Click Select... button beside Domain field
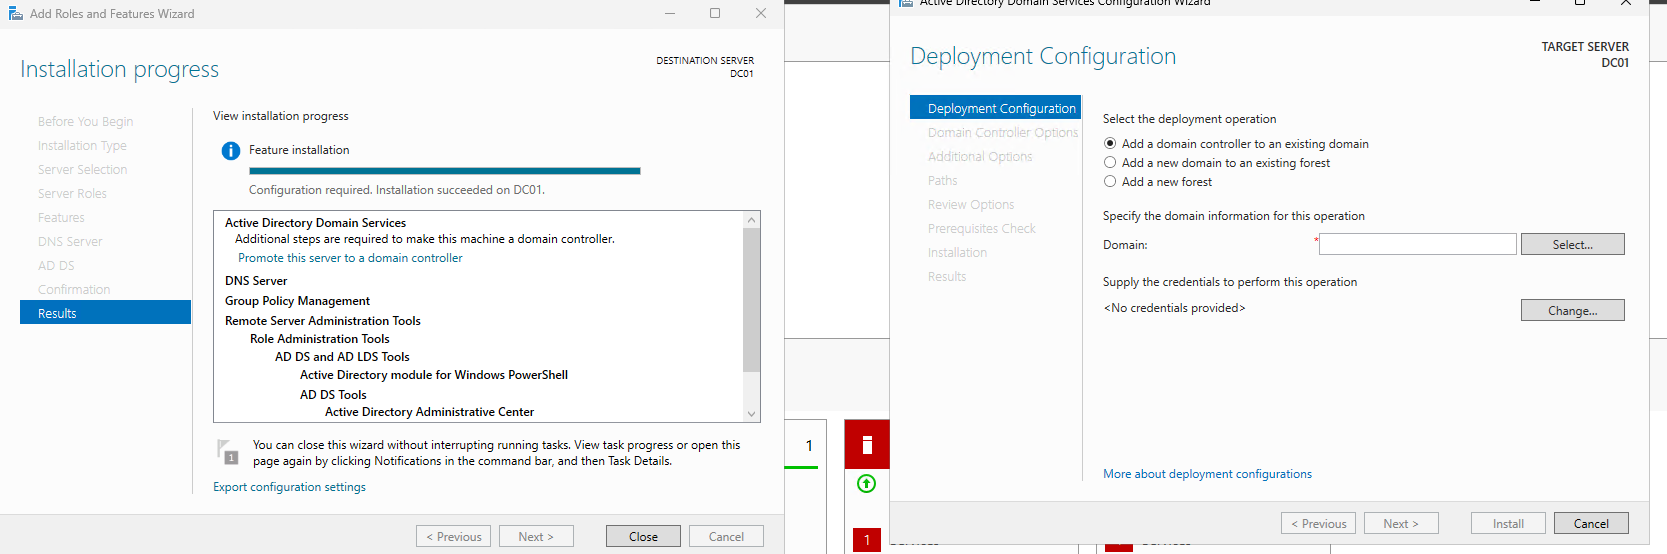Screen dimensions: 1667x554 1572,244
